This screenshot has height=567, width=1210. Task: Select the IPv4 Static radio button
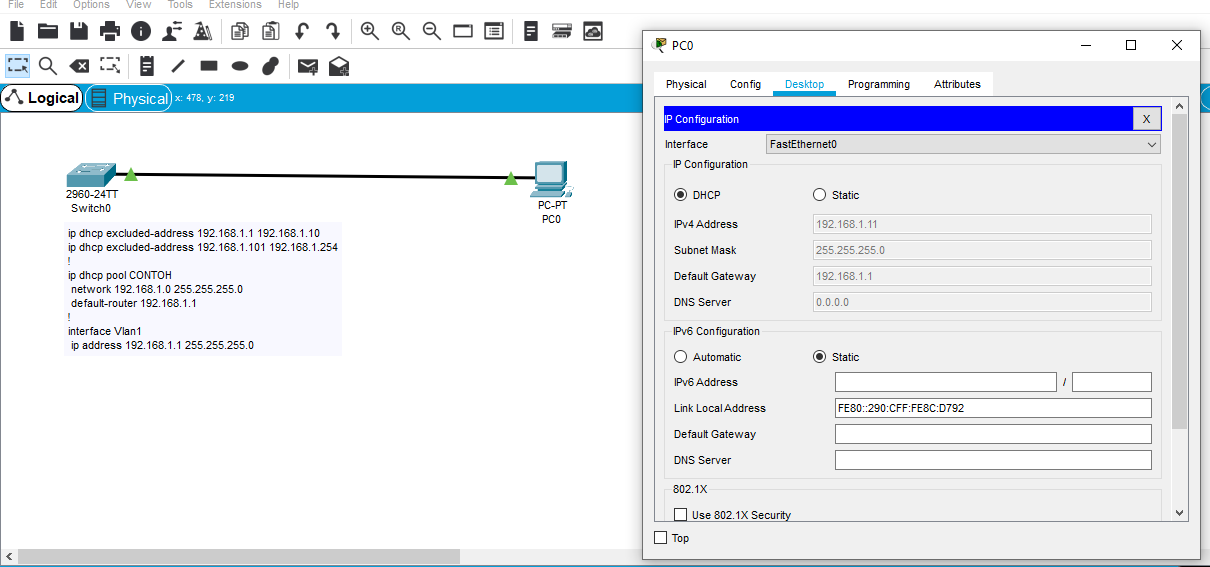(820, 195)
